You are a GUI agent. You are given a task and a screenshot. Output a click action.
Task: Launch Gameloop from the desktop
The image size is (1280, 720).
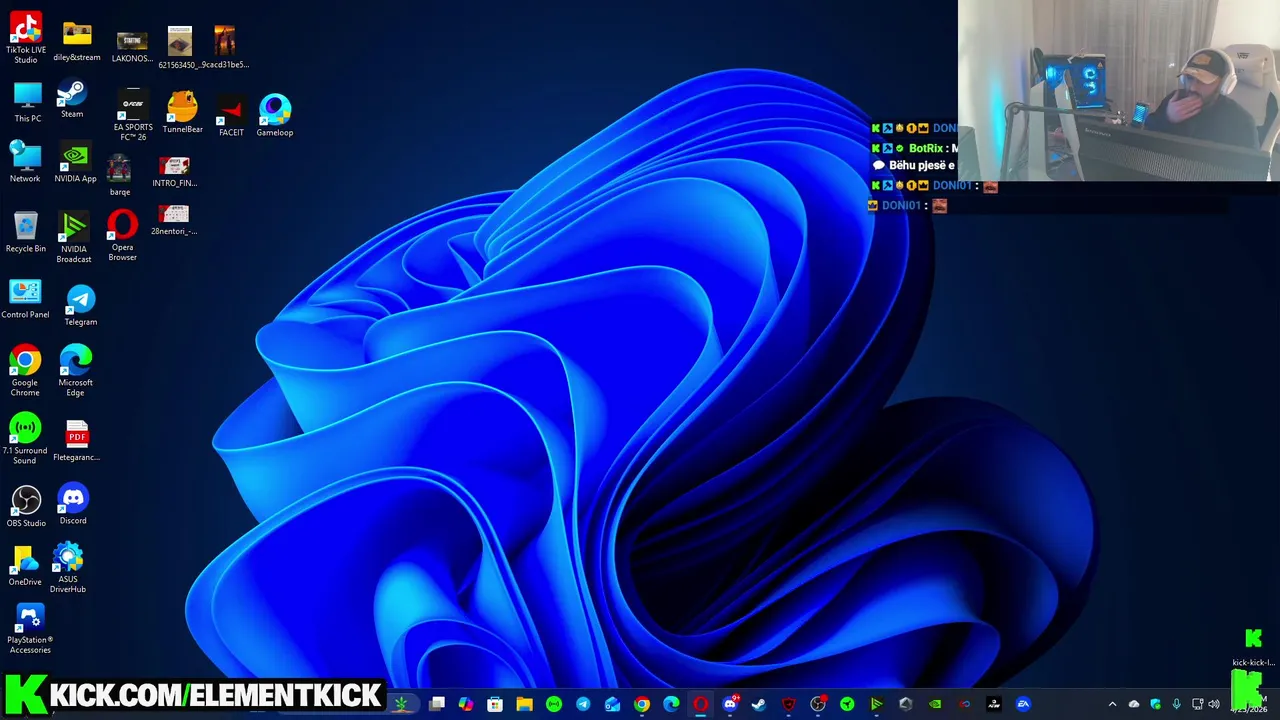(x=275, y=116)
